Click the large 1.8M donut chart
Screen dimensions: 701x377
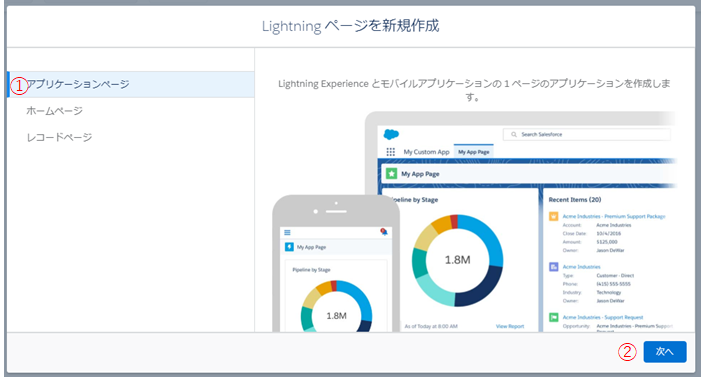point(457,260)
